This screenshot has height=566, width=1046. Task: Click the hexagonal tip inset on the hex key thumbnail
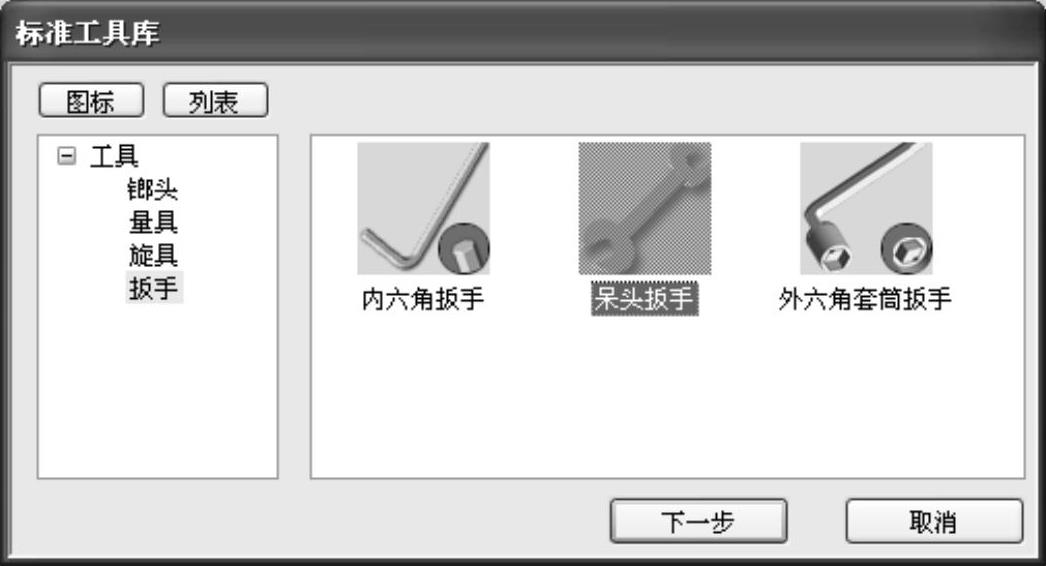pos(464,248)
